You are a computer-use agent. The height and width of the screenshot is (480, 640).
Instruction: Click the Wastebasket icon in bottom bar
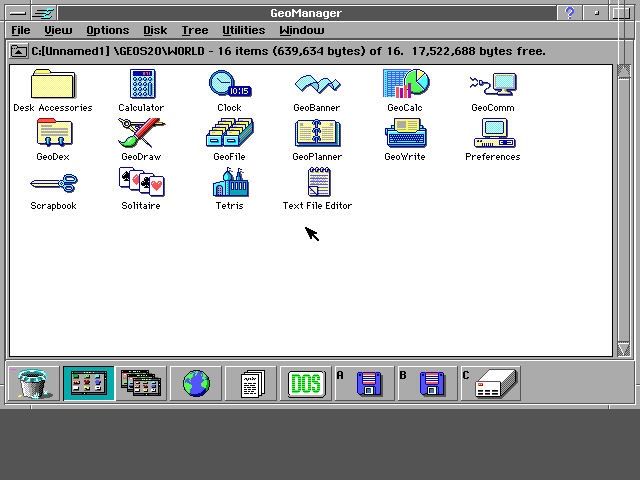pos(34,383)
